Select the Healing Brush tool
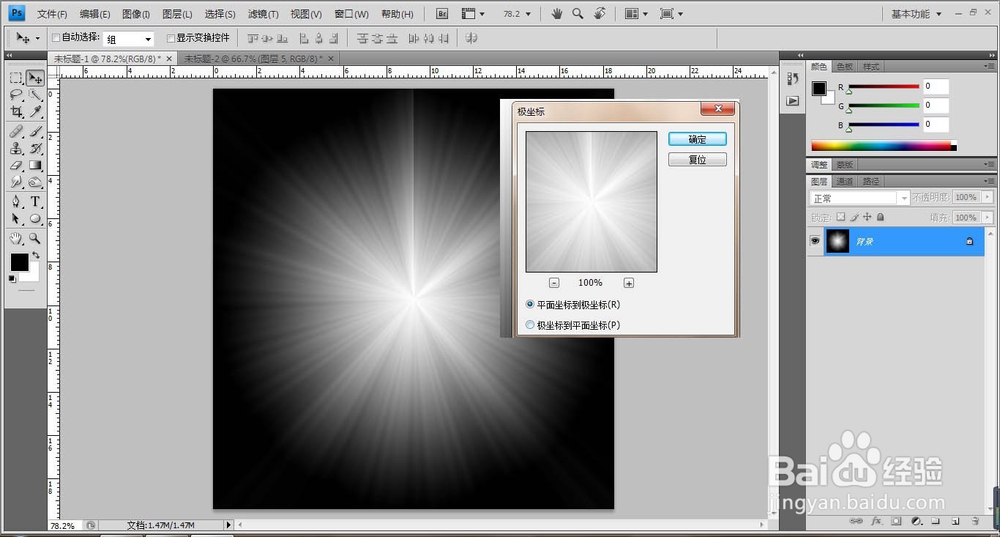This screenshot has width=1000, height=537. pos(16,132)
